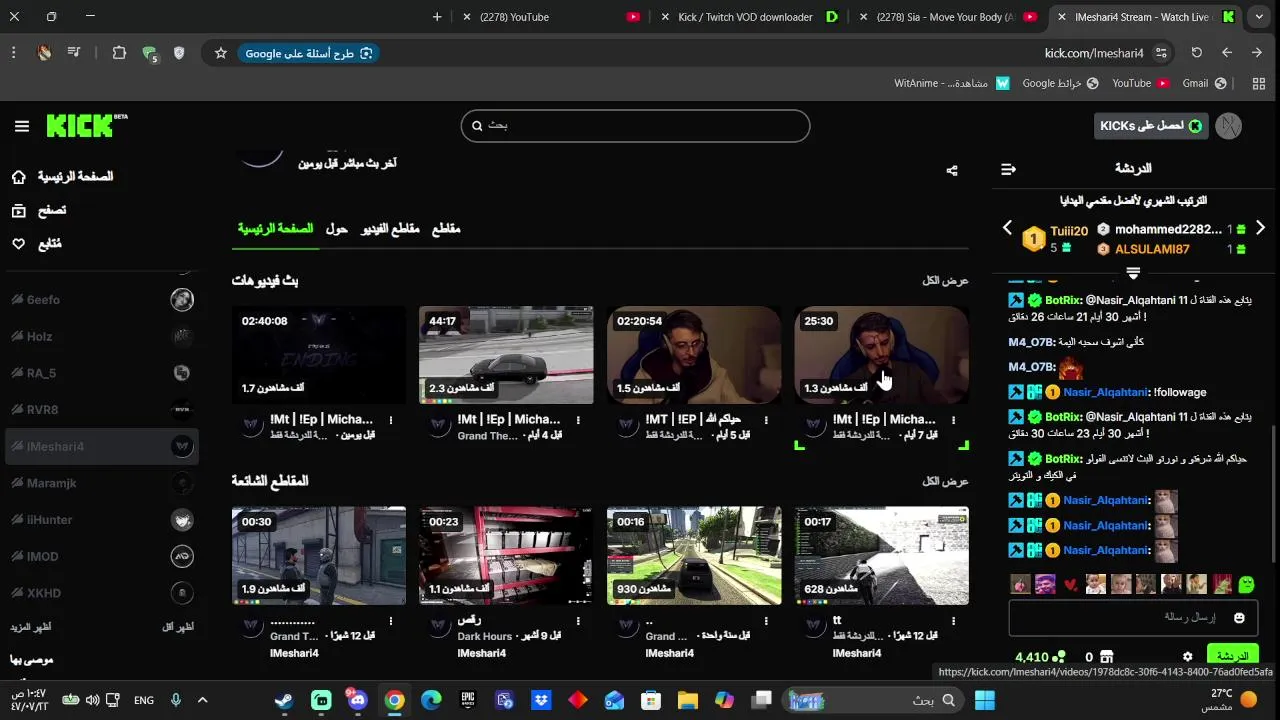This screenshot has height=720, width=1280.
Task: Open the Kick hamburger menu
Action: [22, 126]
